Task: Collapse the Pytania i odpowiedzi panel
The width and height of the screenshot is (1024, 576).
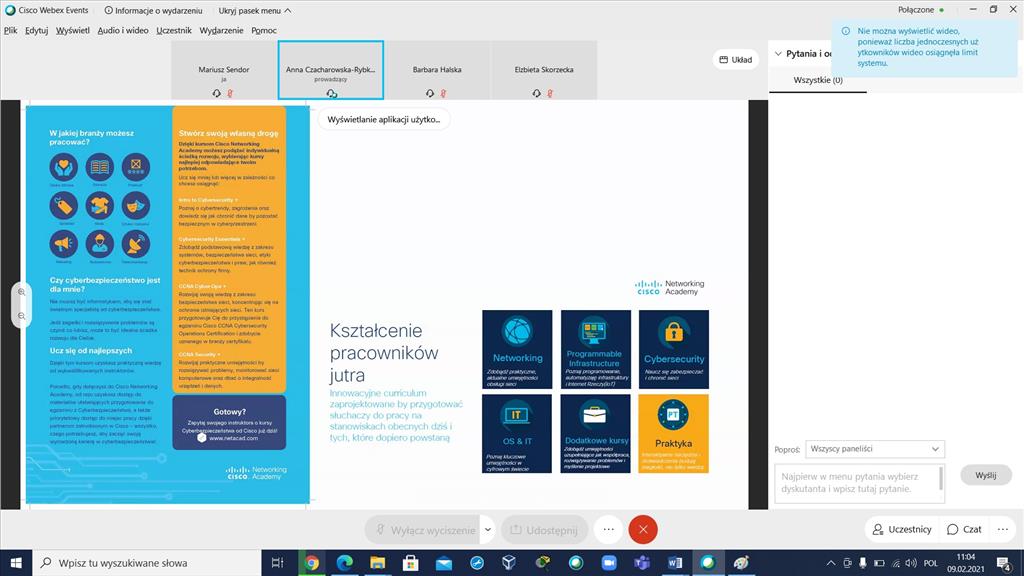Action: (x=778, y=54)
